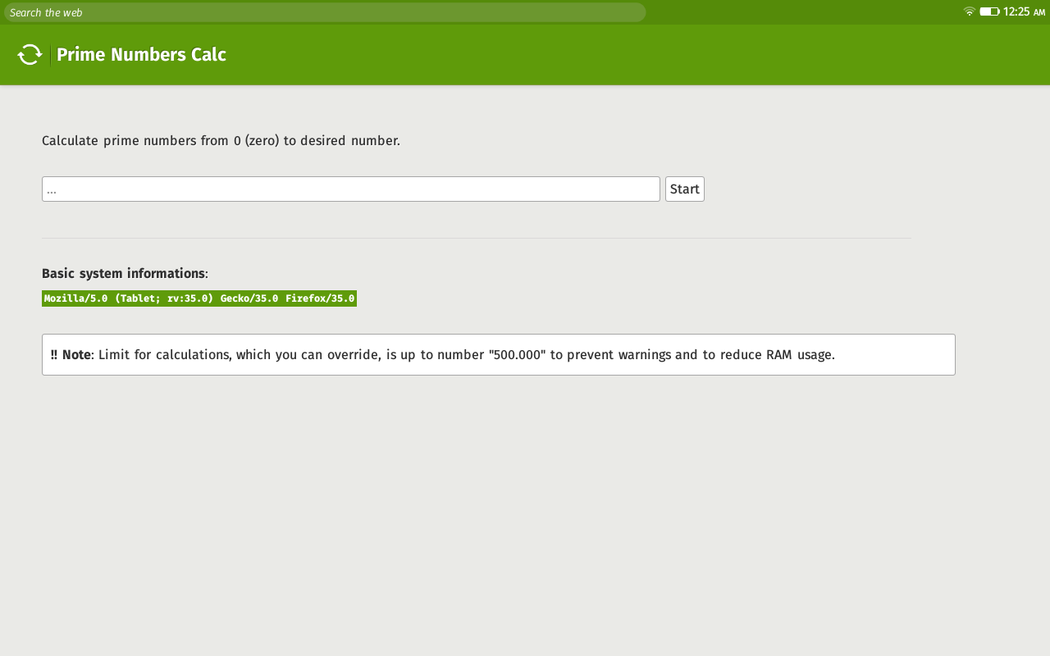
Task: Click the AM indicator next to the clock
Action: 1039,12
